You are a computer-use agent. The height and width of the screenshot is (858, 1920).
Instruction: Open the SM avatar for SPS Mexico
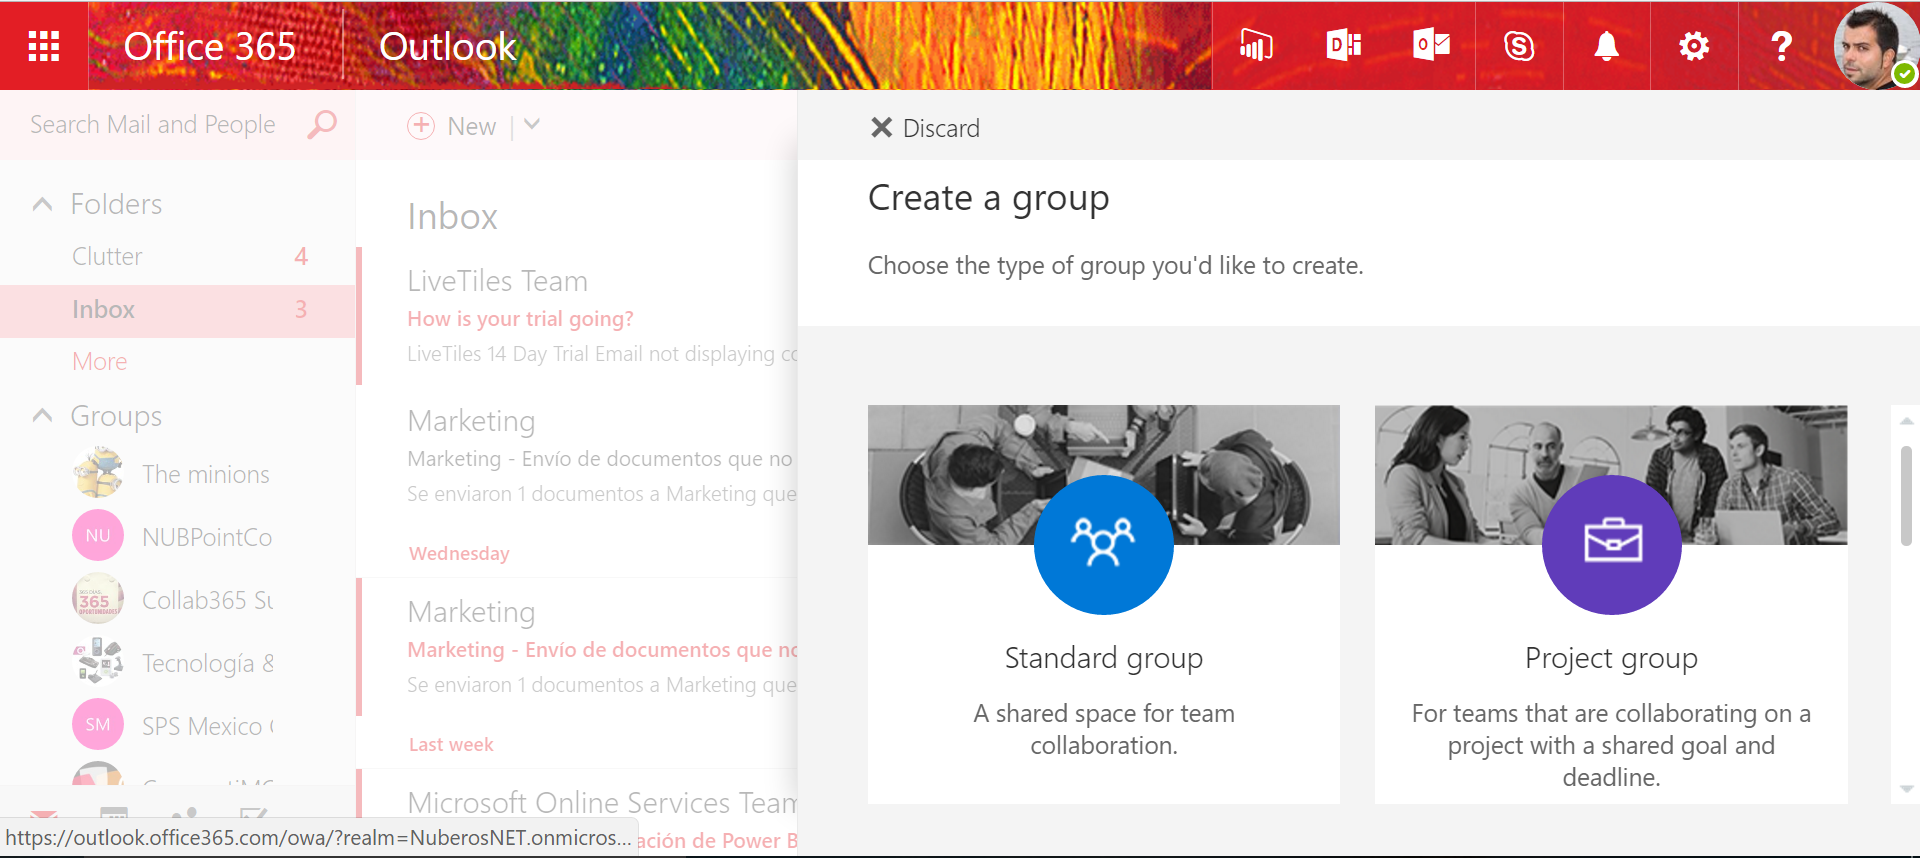98,725
